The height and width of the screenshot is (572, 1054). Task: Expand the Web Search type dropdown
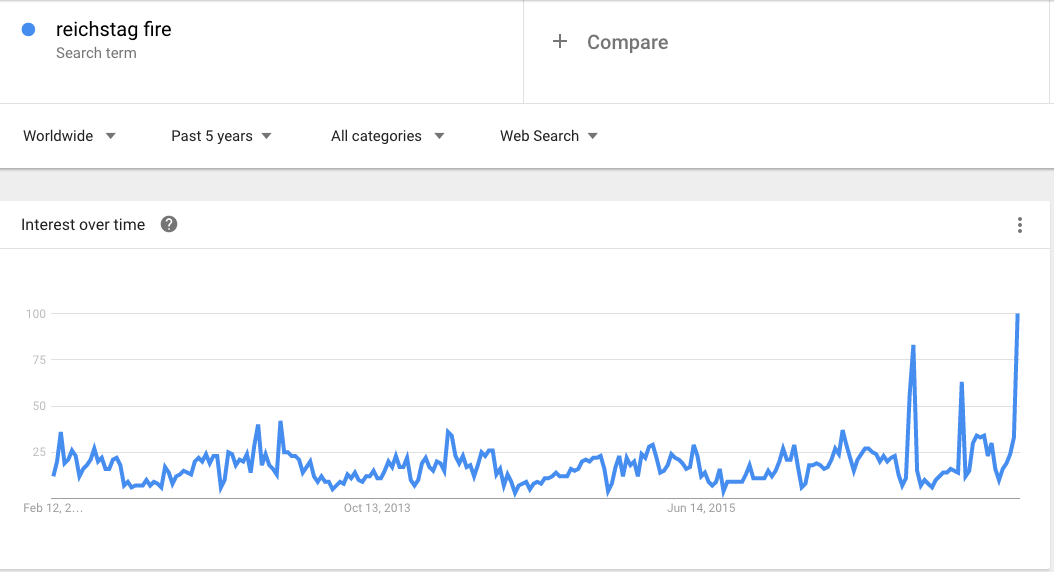pos(549,136)
